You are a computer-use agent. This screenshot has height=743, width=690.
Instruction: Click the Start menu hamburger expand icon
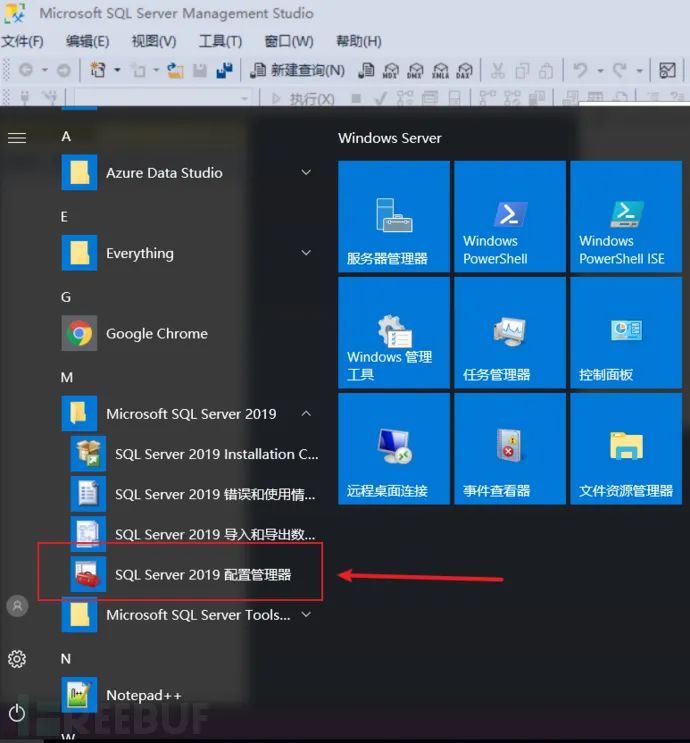pos(17,138)
